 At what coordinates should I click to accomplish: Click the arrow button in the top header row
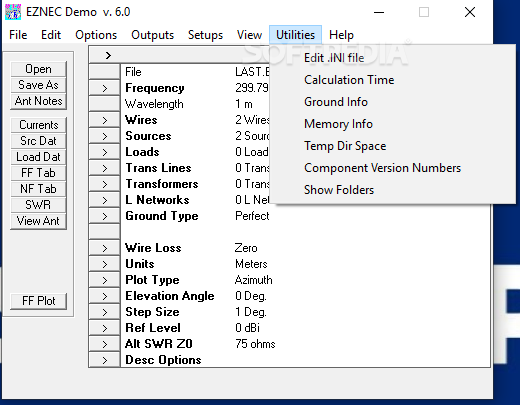108,55
